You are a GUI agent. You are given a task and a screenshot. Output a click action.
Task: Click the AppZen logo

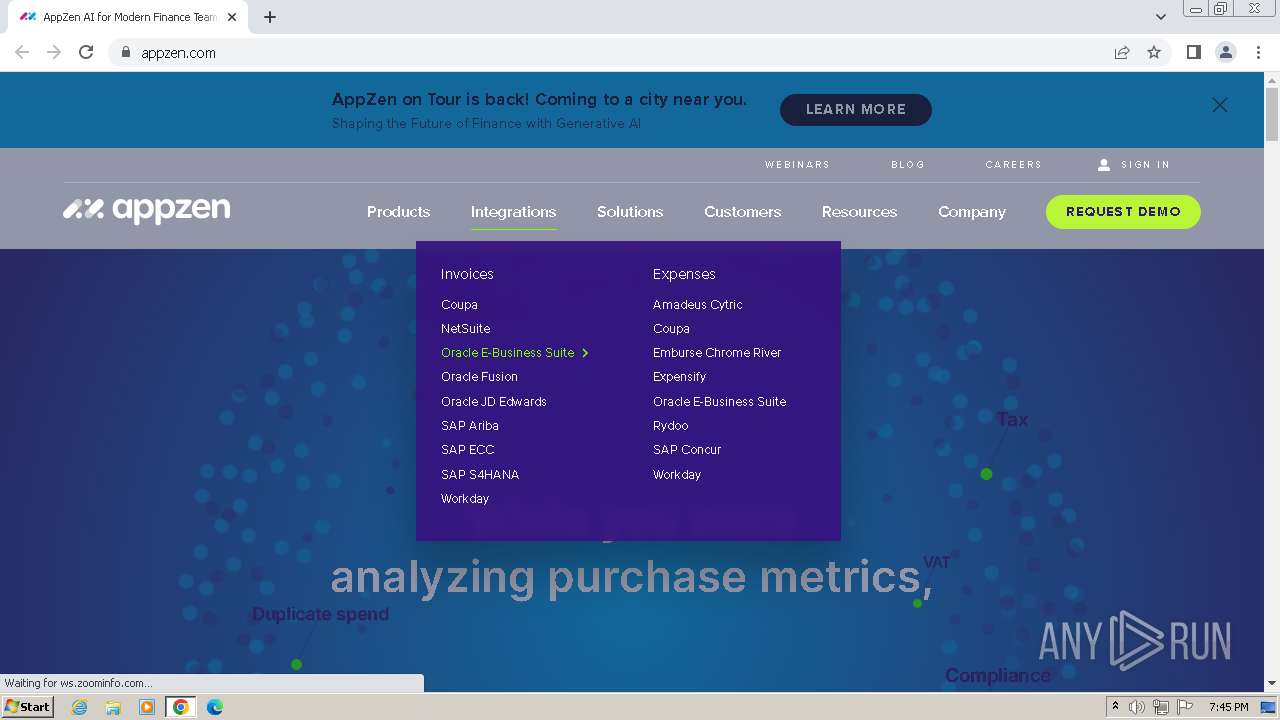[146, 210]
